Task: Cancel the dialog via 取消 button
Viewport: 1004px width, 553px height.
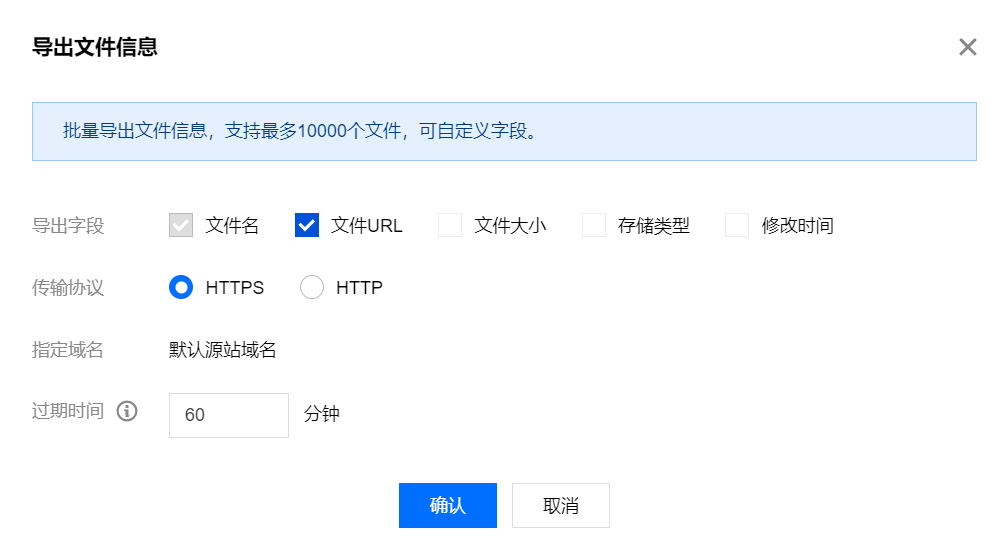Action: click(561, 506)
